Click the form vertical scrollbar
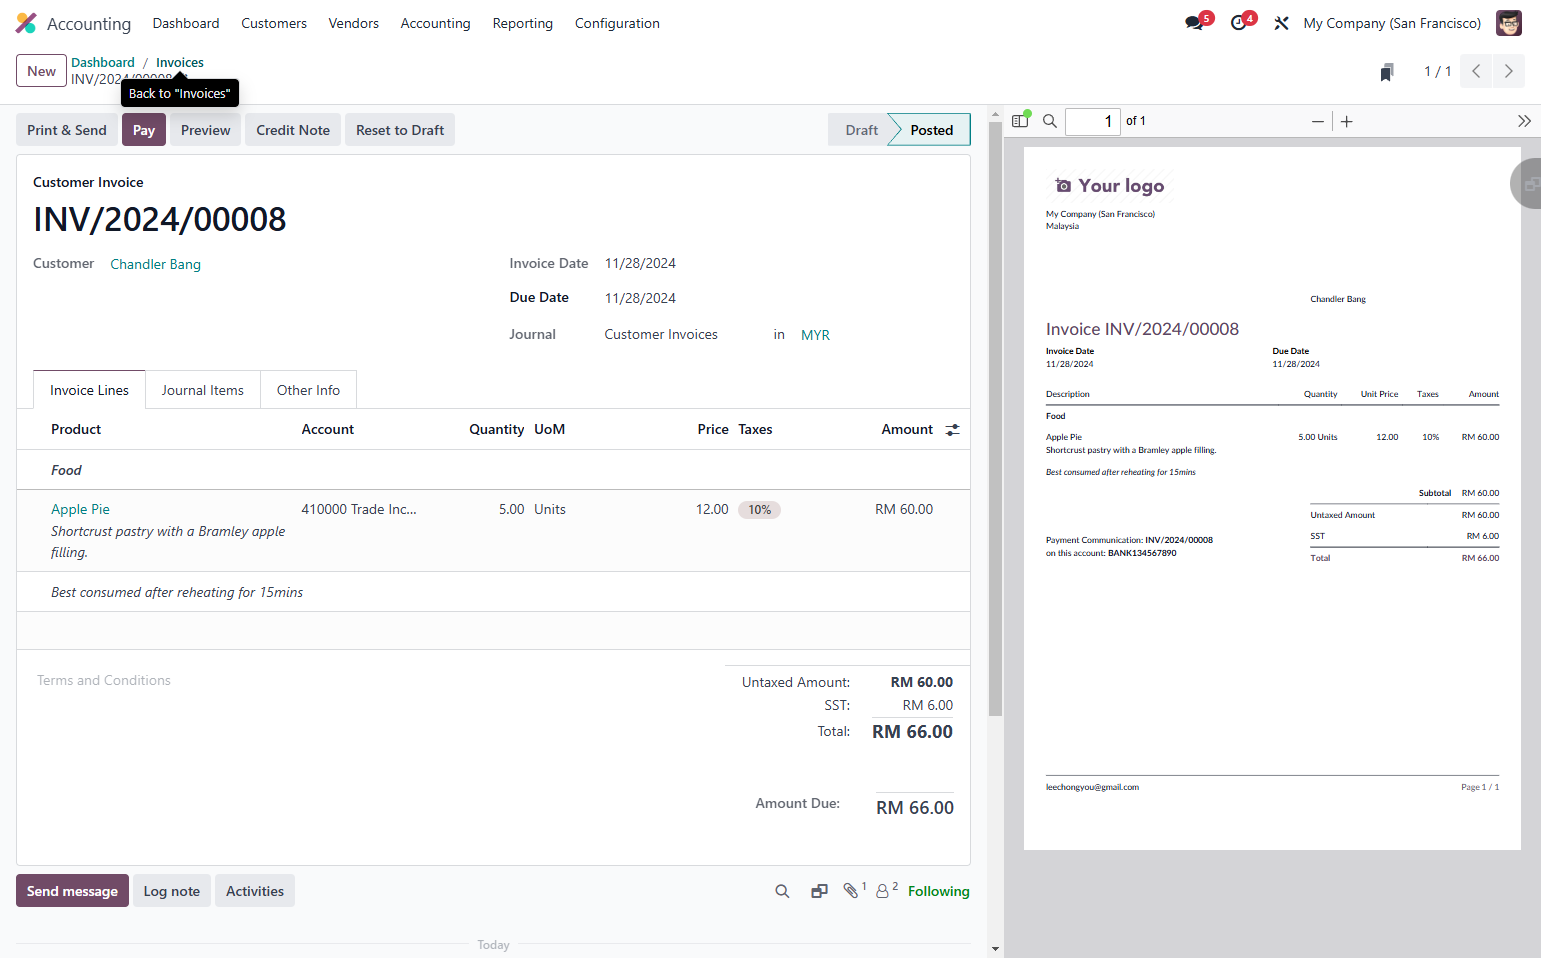This screenshot has height=958, width=1541. pos(995,418)
